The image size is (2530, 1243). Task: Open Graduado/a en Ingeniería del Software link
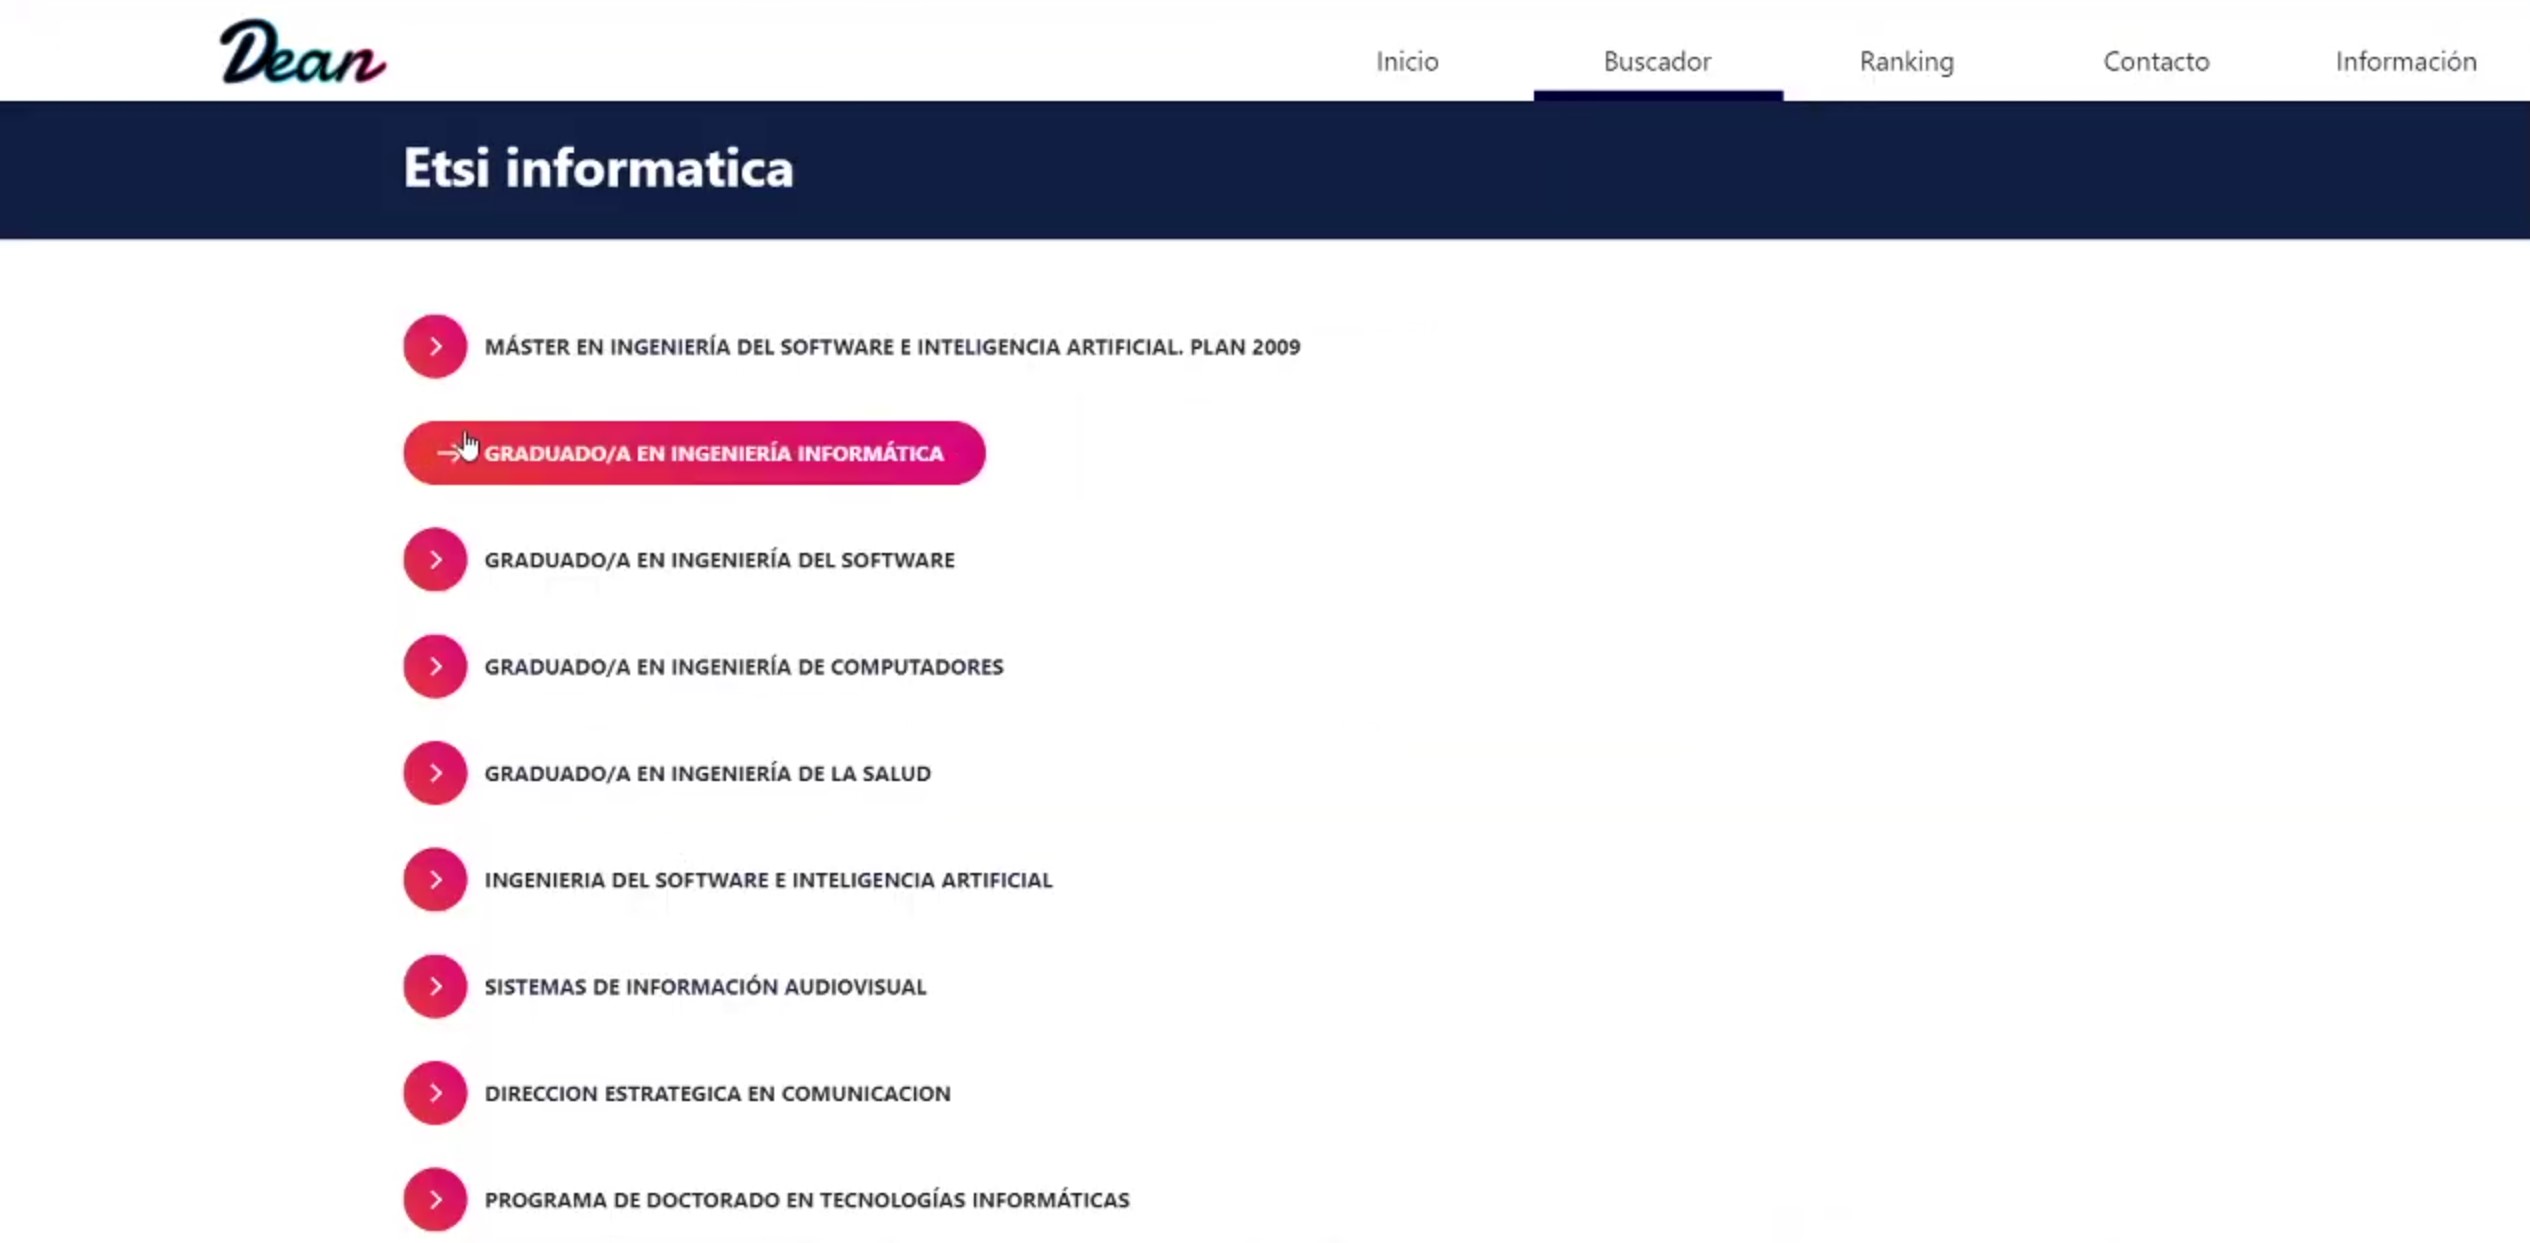719,560
